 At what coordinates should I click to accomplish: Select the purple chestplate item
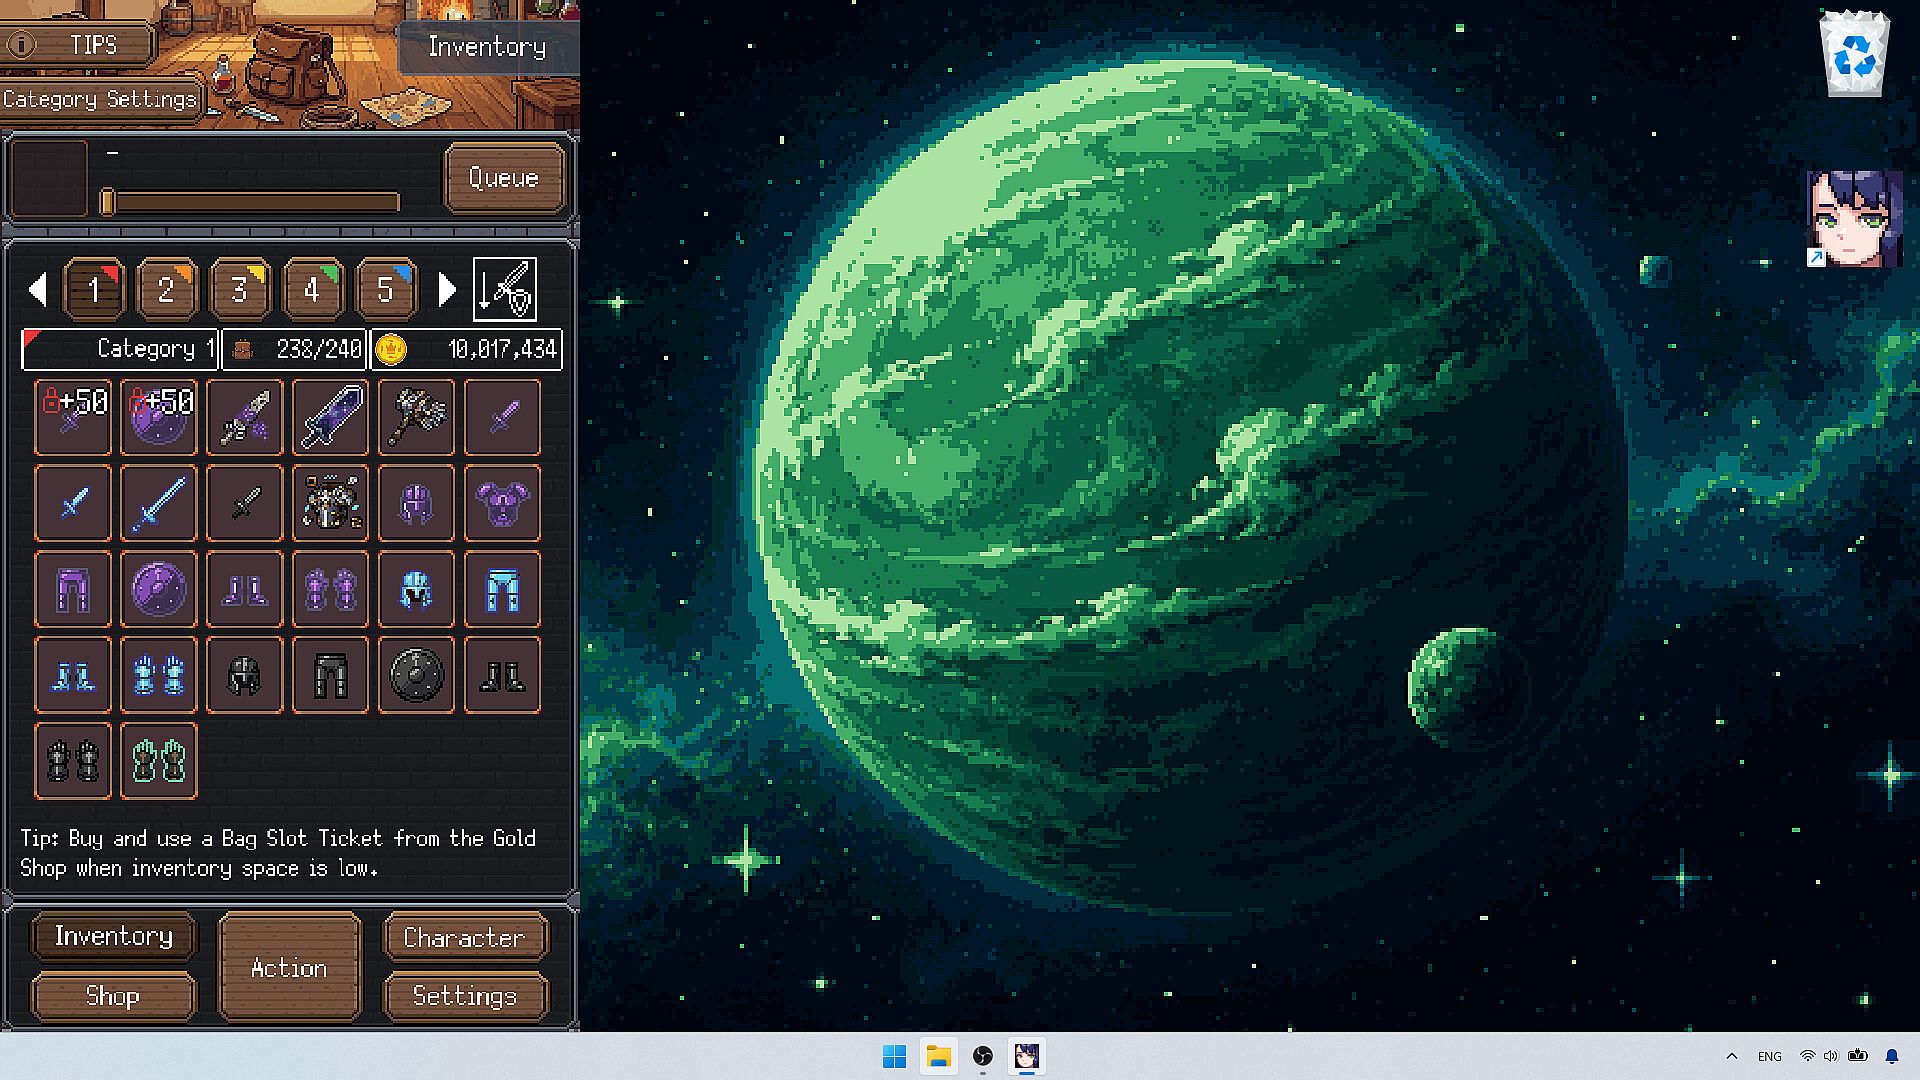point(502,503)
